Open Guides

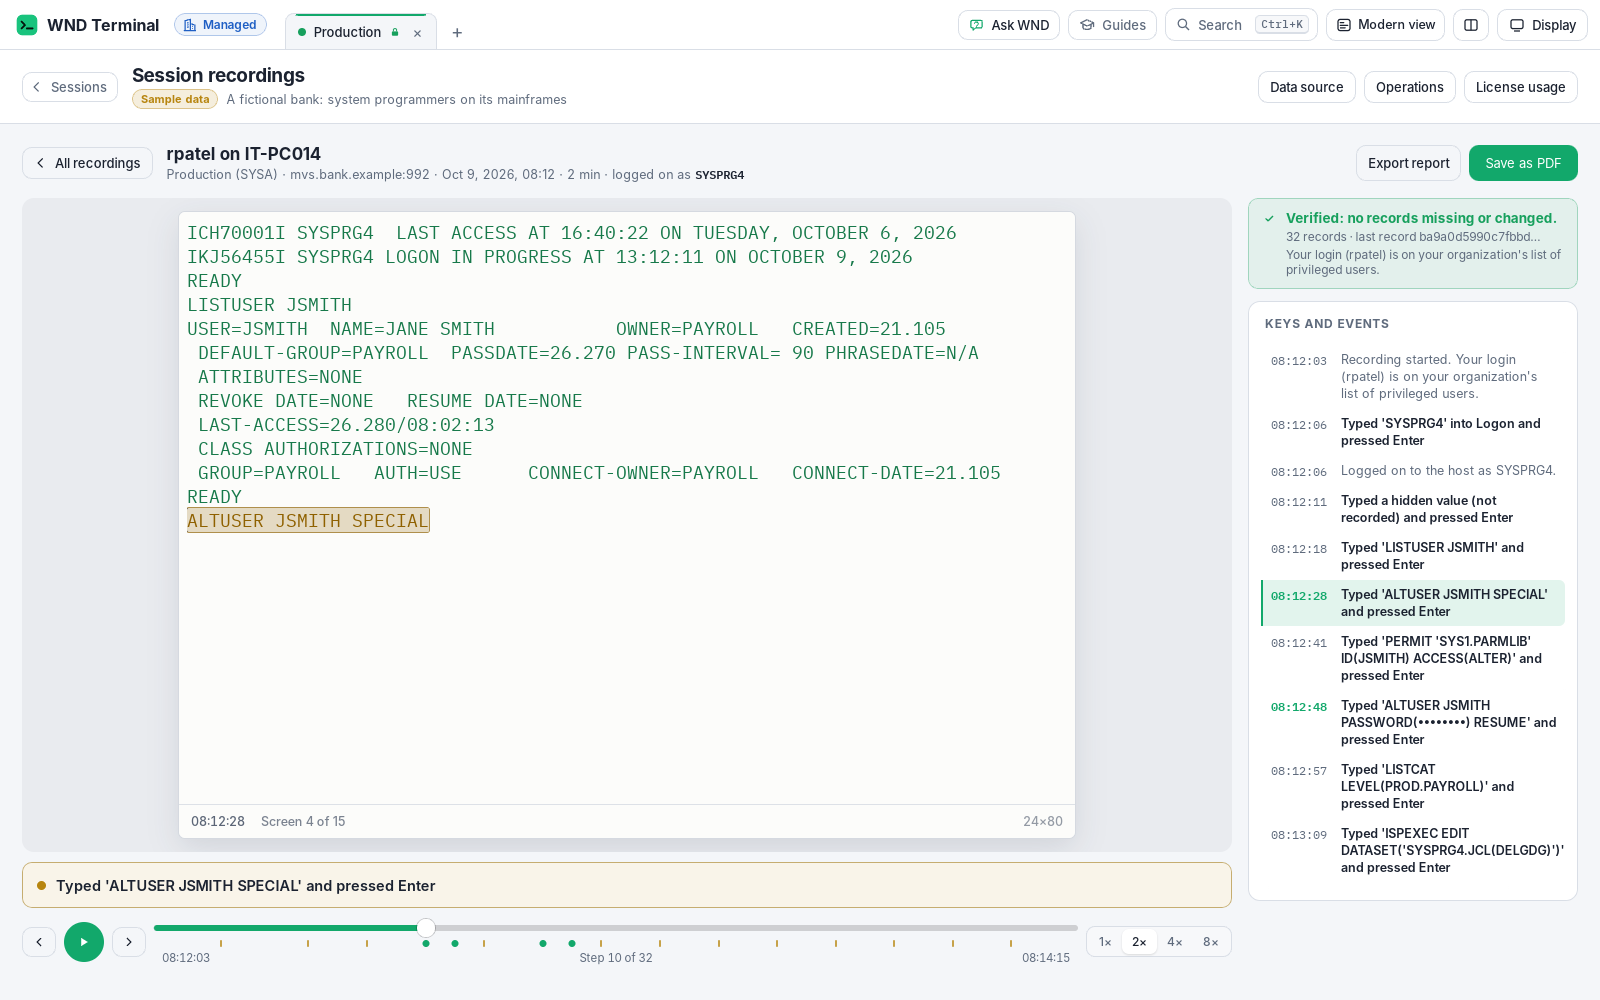1112,25
